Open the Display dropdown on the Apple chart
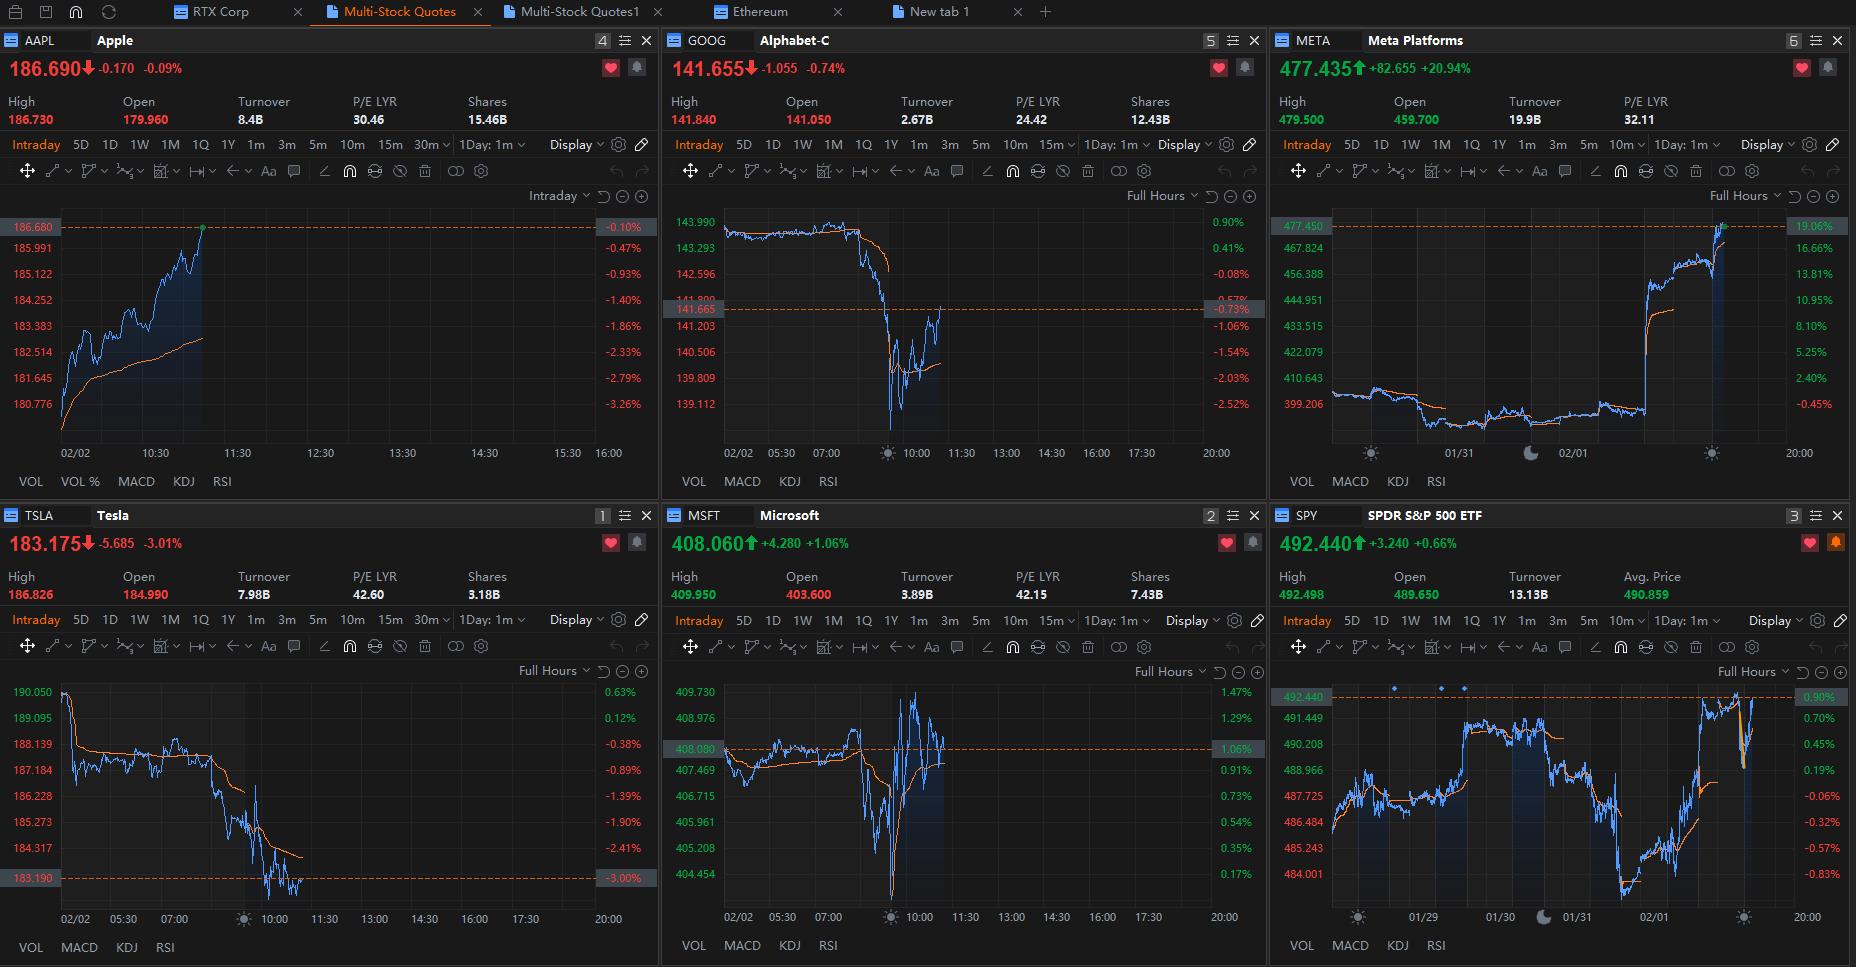Screen dimensions: 1856x967 tap(570, 144)
